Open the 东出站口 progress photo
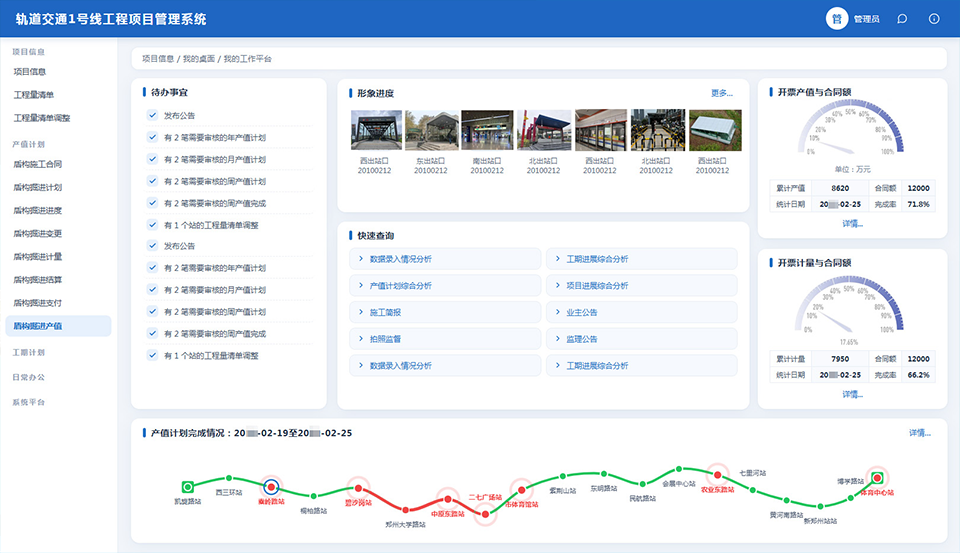 click(432, 130)
